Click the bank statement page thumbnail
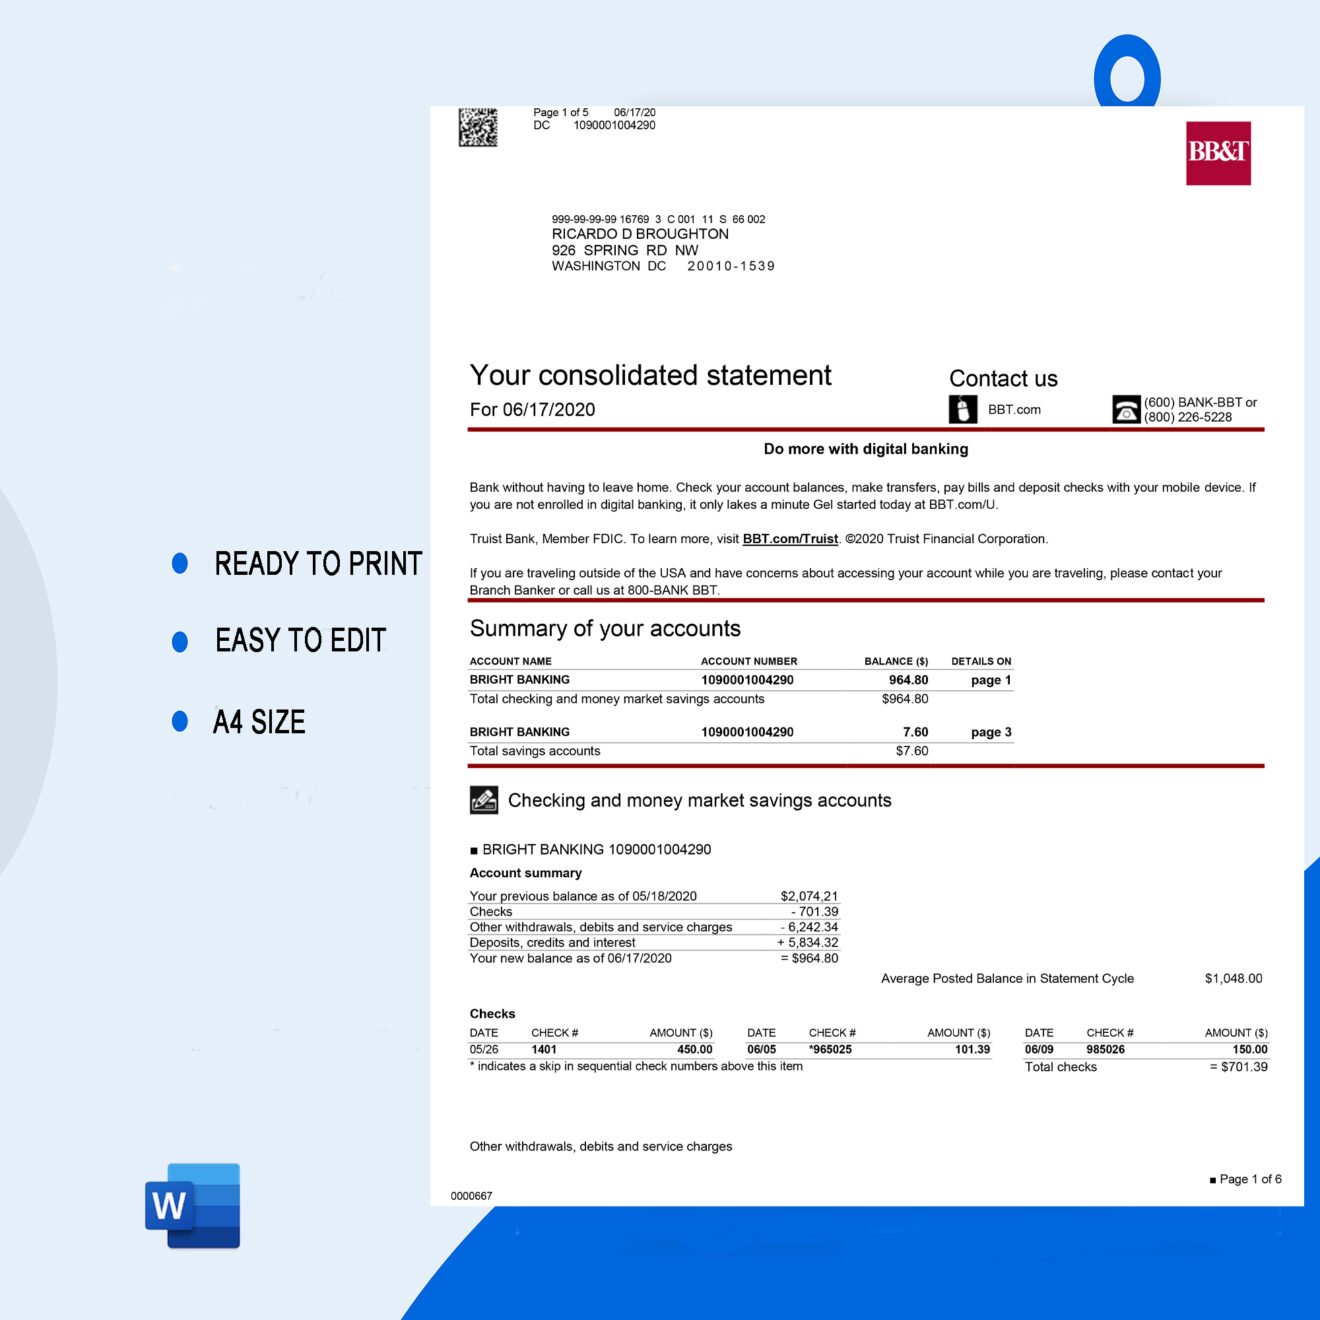This screenshot has height=1320, width=1320. pyautogui.click(x=867, y=656)
